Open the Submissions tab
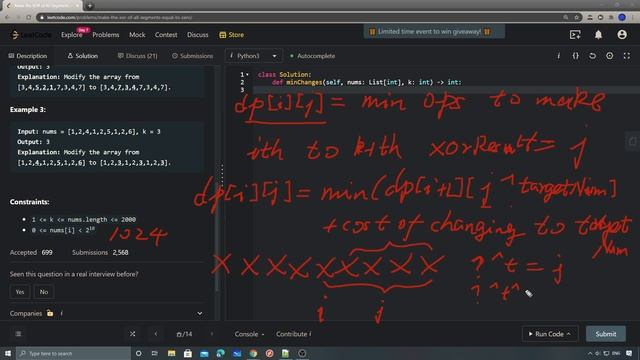This screenshot has height=360, width=640. click(x=193, y=56)
